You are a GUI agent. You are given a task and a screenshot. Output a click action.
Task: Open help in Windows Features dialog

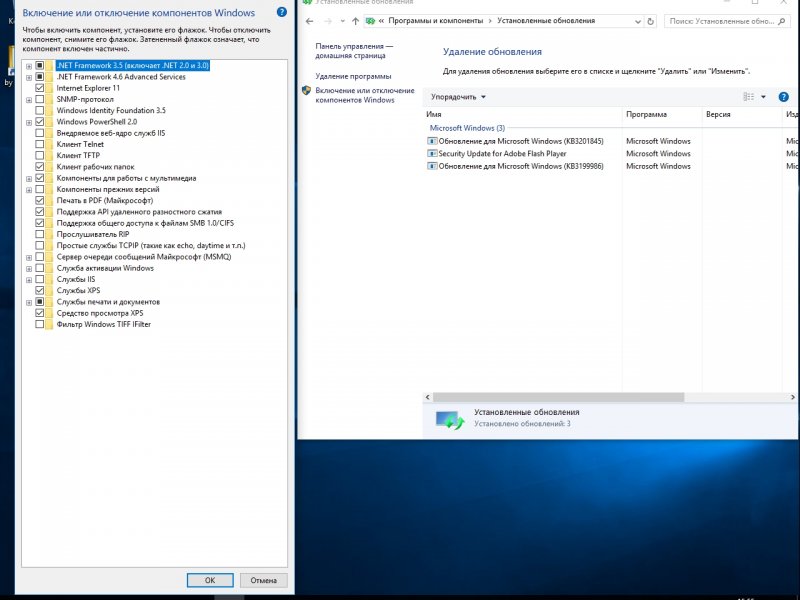click(282, 12)
